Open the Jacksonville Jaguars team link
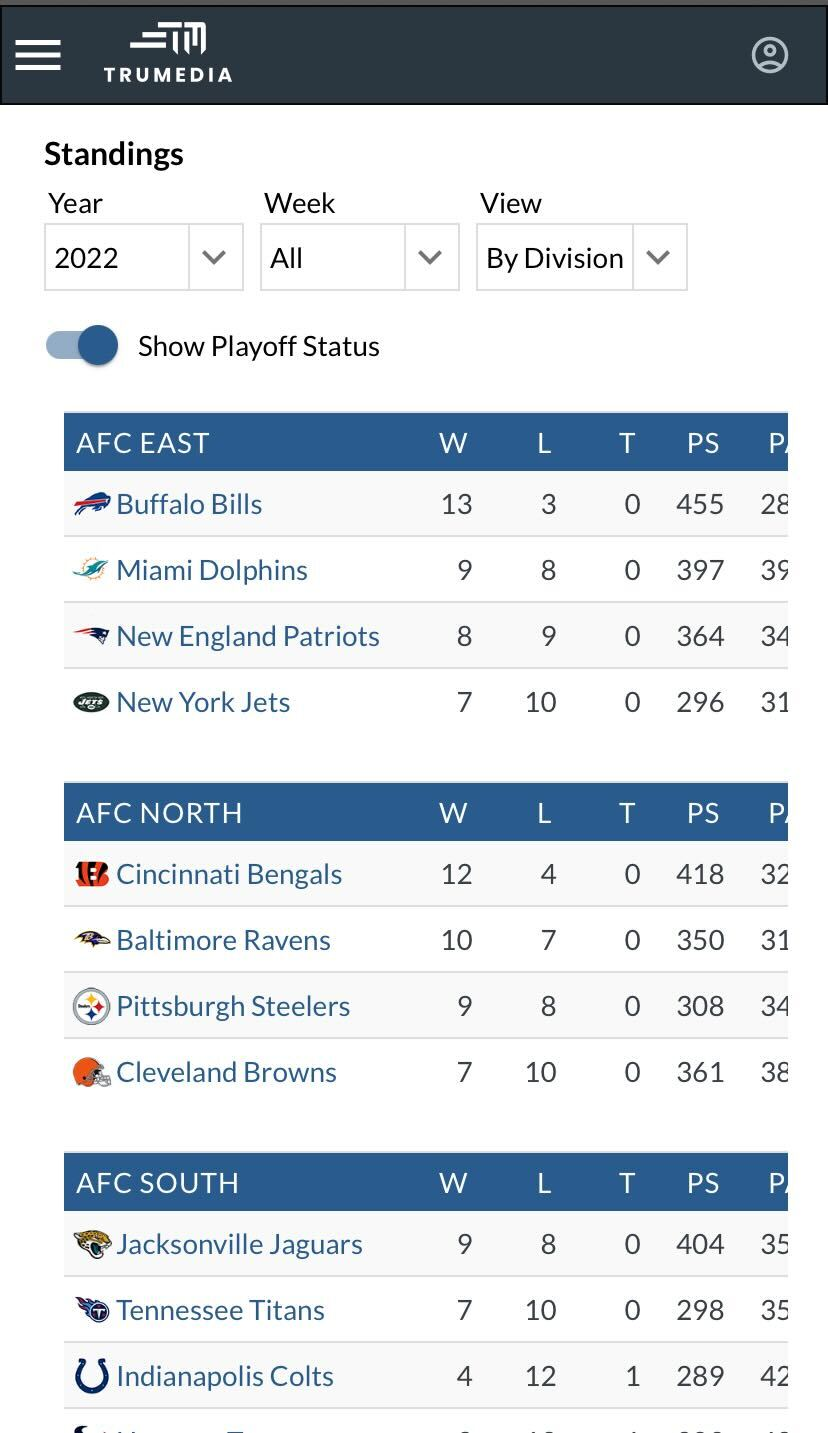Screen dimensions: 828x1433 (x=239, y=1244)
